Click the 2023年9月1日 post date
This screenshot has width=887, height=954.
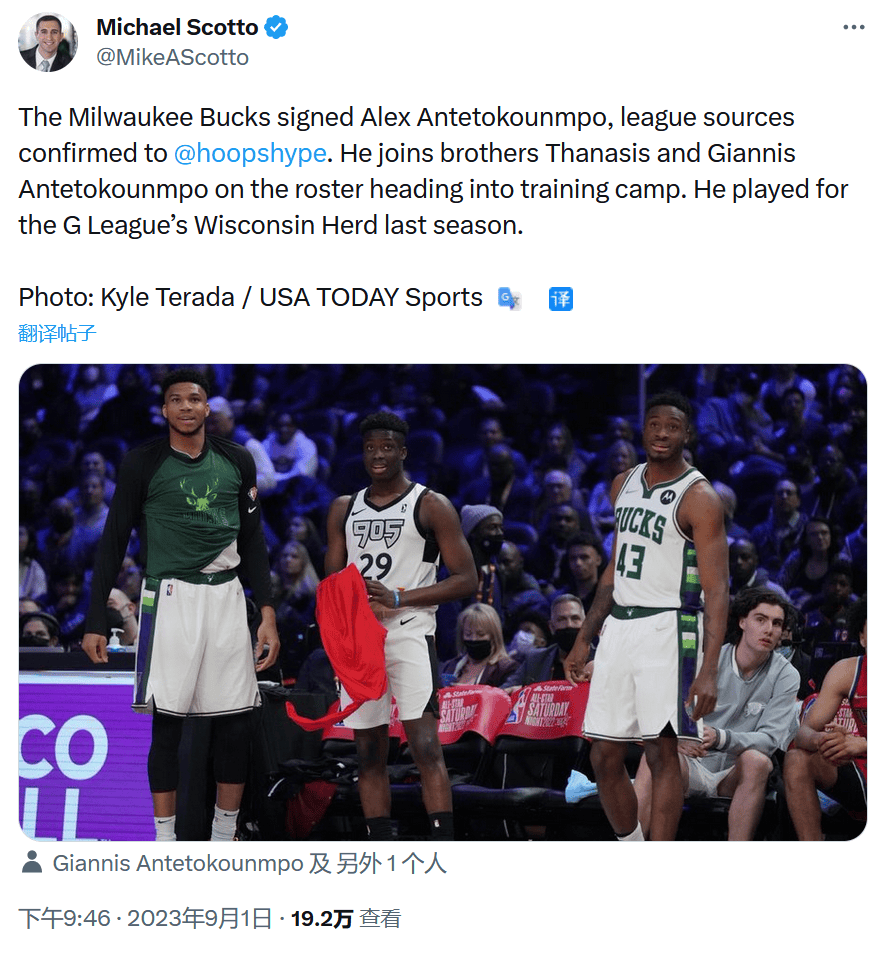click(x=199, y=918)
